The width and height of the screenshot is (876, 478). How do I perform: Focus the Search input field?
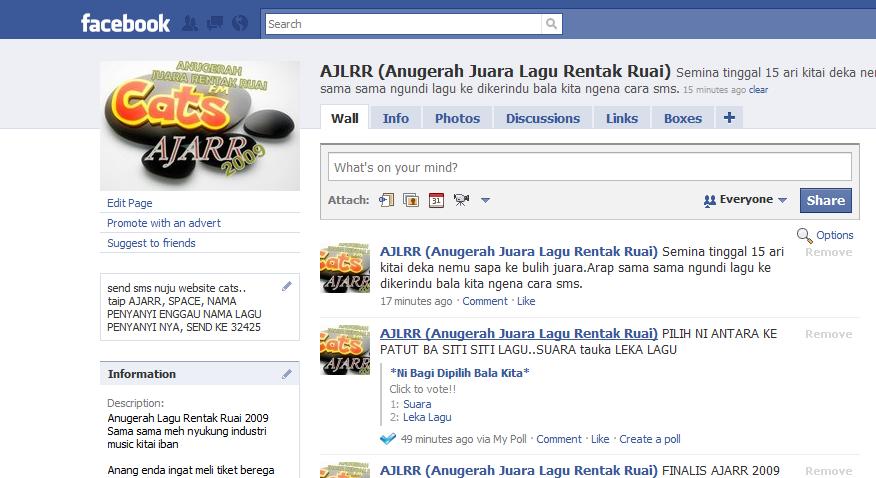click(403, 24)
